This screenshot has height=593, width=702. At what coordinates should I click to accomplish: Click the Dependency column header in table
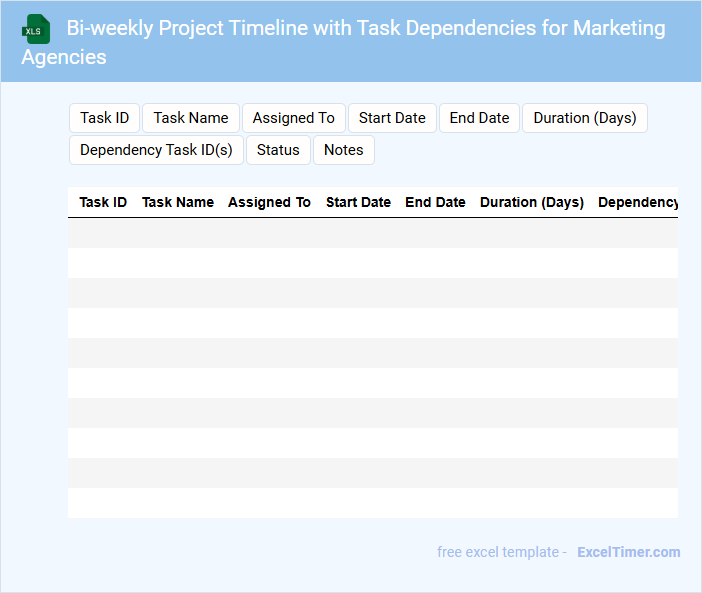point(638,202)
